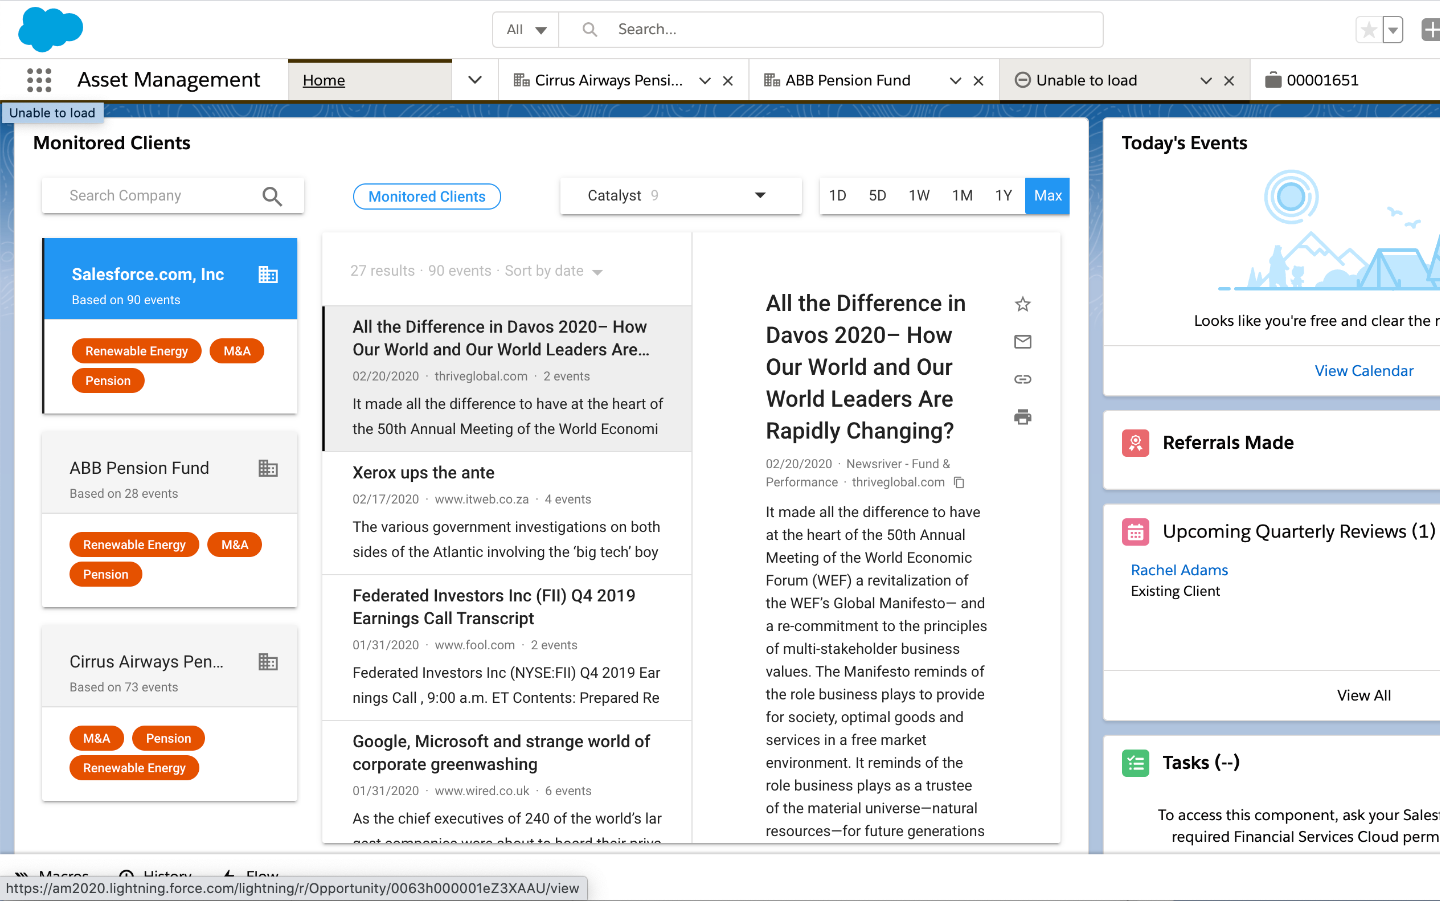
Task: Open the Cirrus Airways tab chevron menu
Action: (x=705, y=81)
